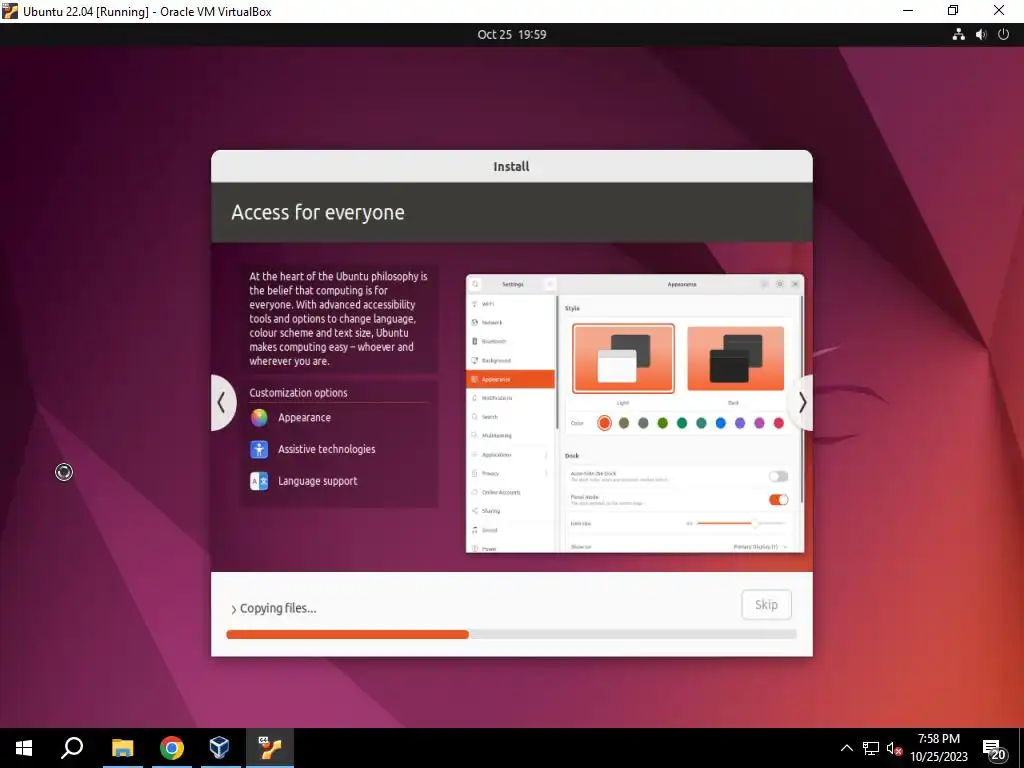Image resolution: width=1024 pixels, height=768 pixels.
Task: Select the running Ubuntu VM taskbar icon
Action: point(269,748)
